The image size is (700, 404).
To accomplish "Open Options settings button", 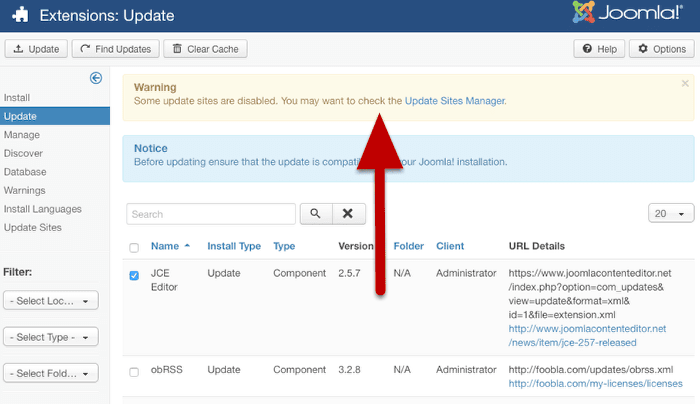I will pos(662,49).
